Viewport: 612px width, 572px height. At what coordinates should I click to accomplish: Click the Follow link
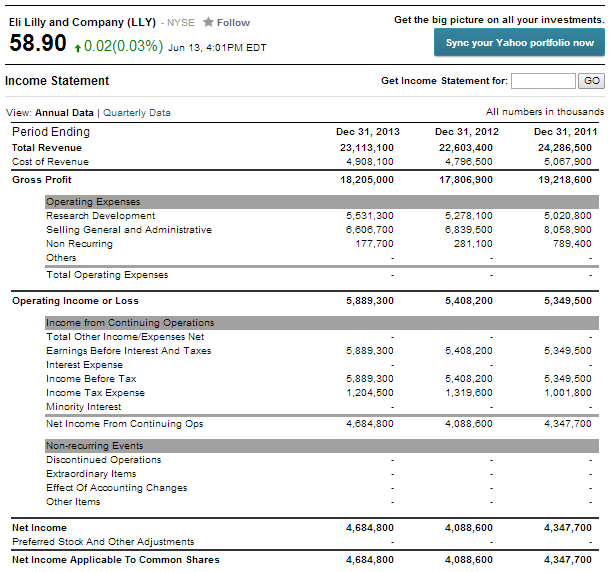click(x=233, y=23)
